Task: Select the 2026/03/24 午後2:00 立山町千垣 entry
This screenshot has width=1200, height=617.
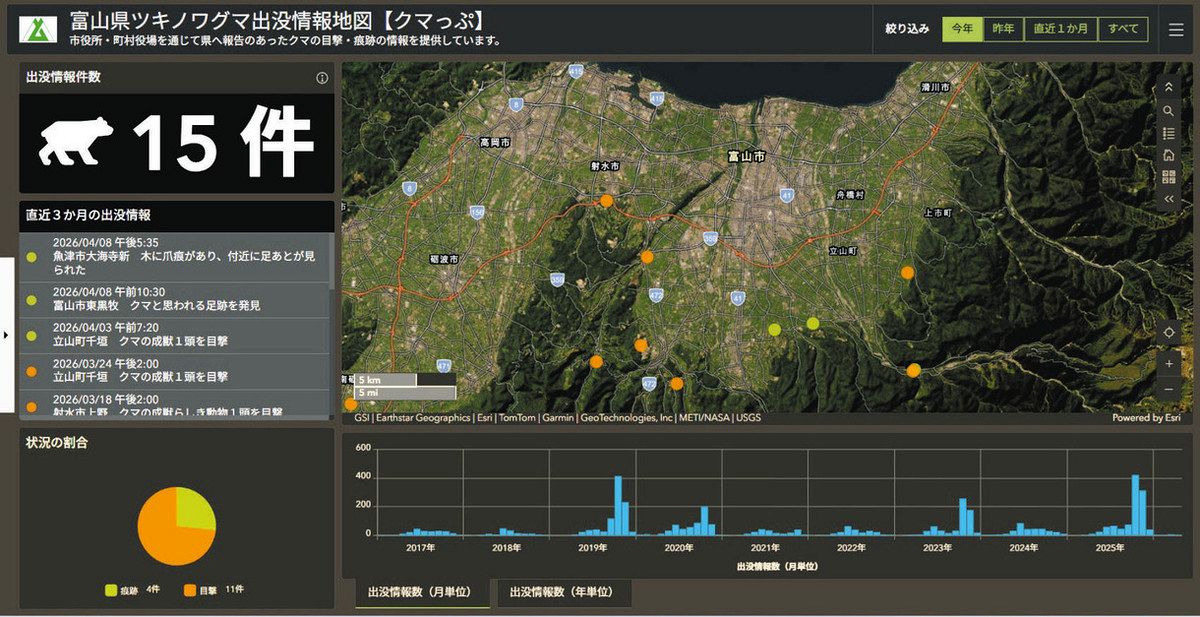Action: coord(176,371)
